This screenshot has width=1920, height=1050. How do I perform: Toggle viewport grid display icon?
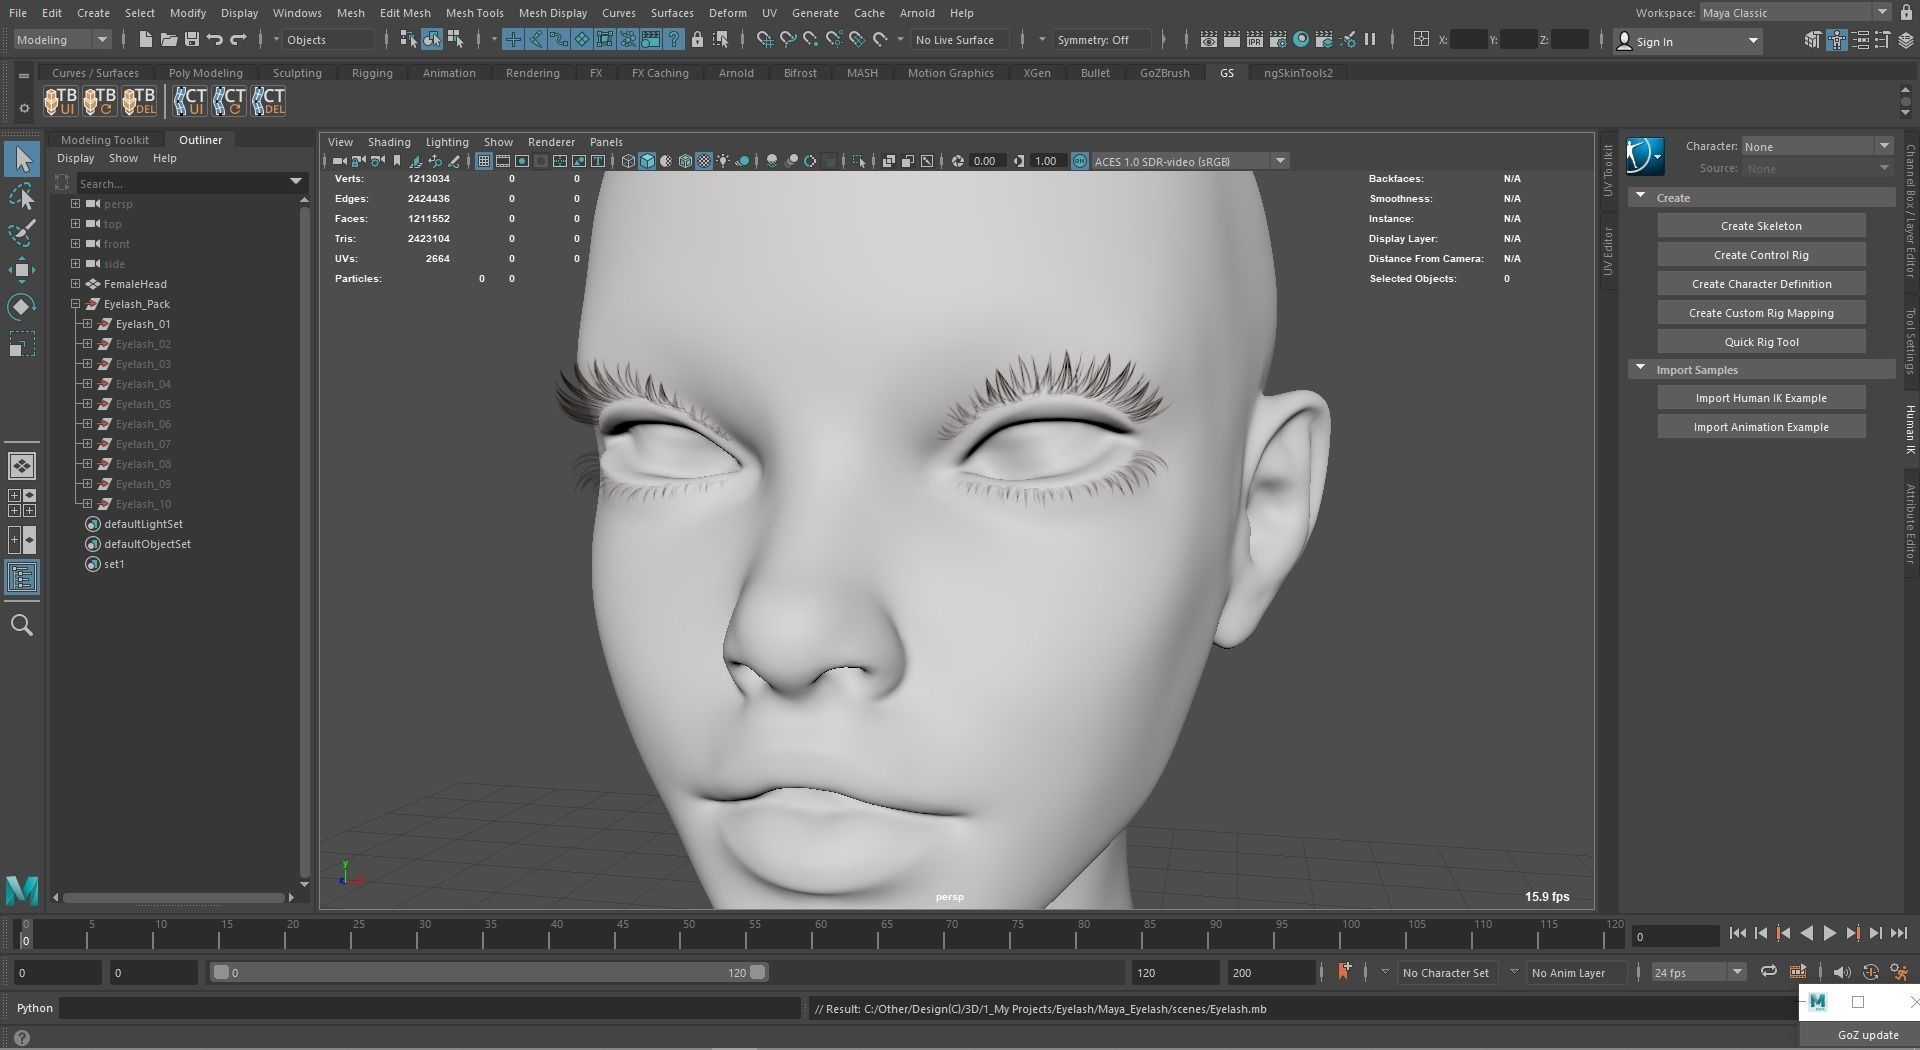tap(484, 161)
